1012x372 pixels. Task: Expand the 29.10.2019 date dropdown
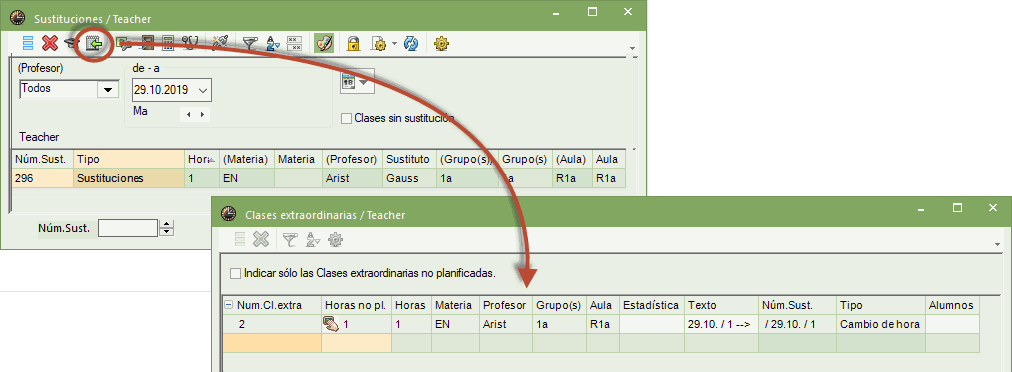pyautogui.click(x=203, y=91)
